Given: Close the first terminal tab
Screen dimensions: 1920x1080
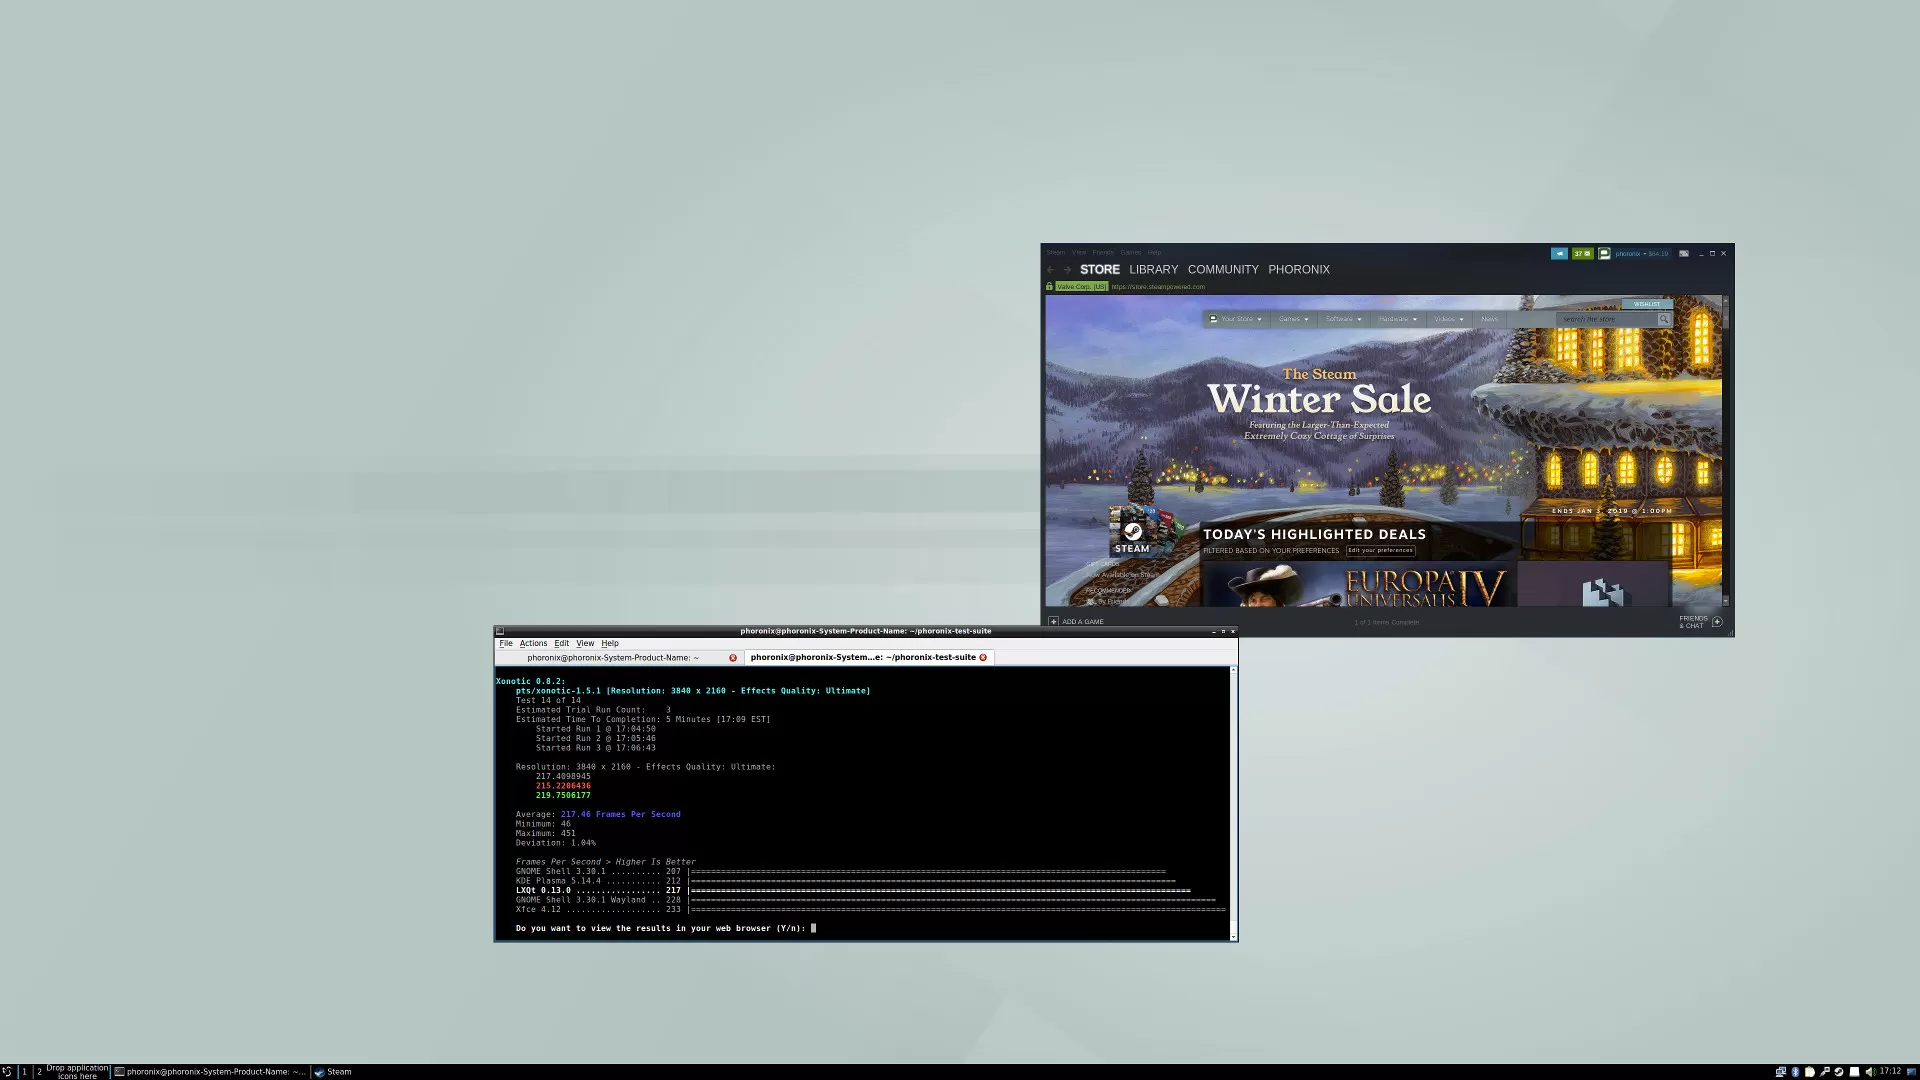Looking at the screenshot, I should point(733,658).
